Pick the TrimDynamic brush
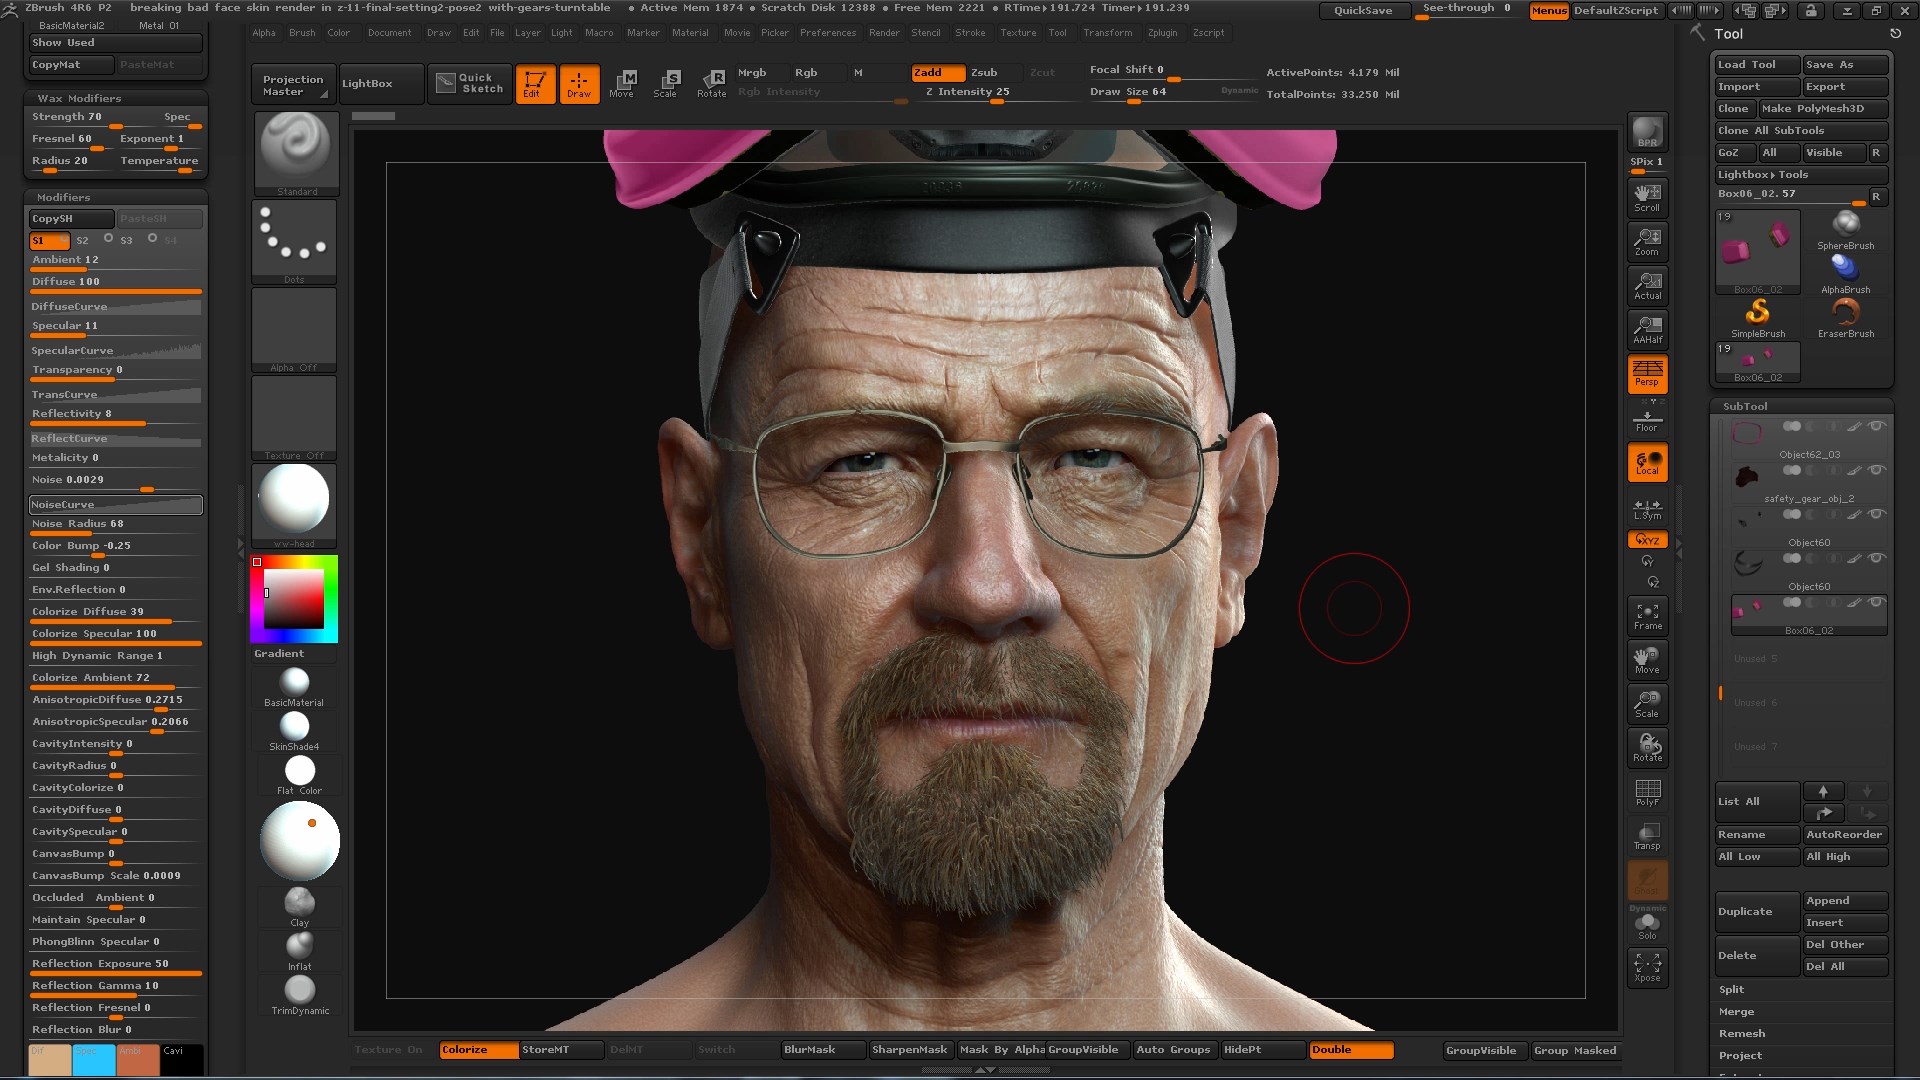This screenshot has height=1080, width=1920. click(x=300, y=994)
